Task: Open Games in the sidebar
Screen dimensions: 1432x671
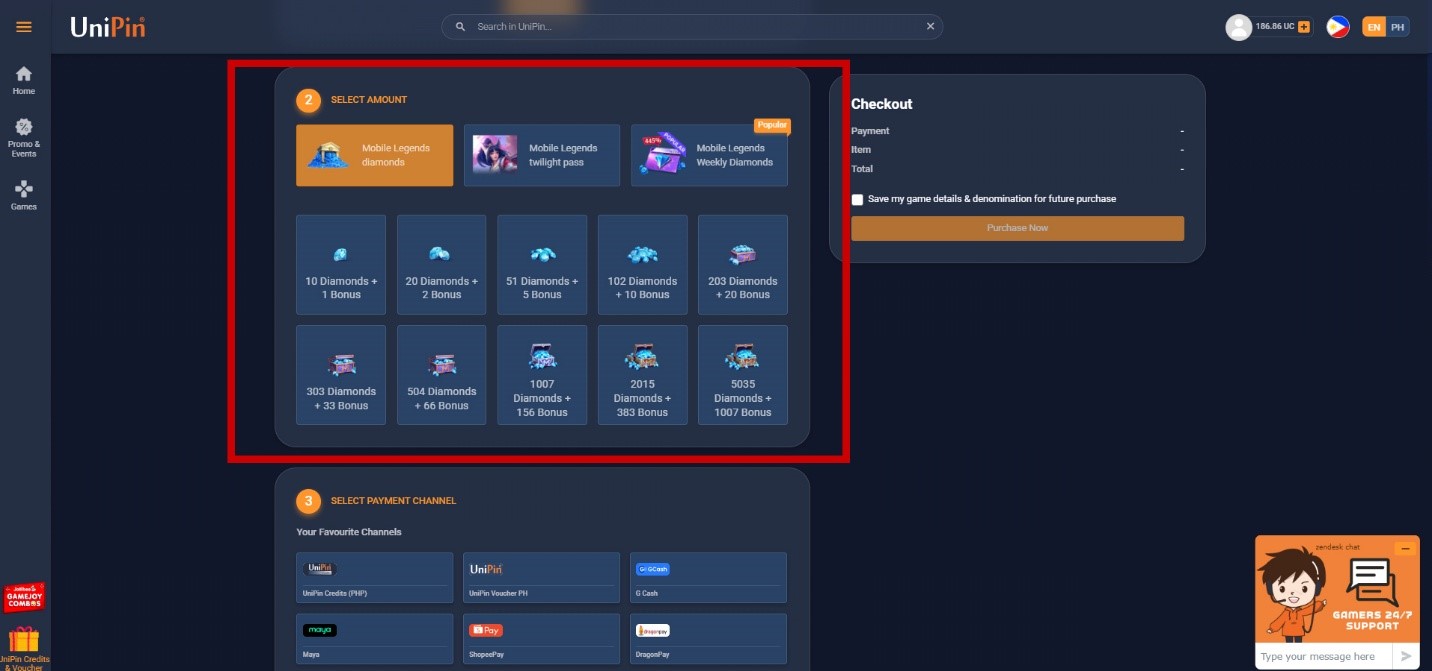Action: [x=24, y=195]
